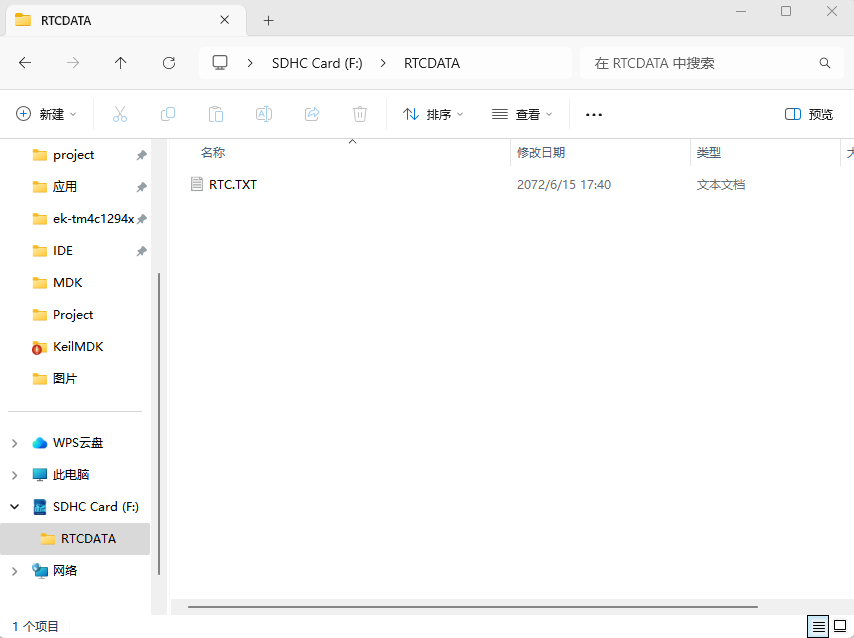
Task: Click the Delete trash can icon
Action: [360, 115]
